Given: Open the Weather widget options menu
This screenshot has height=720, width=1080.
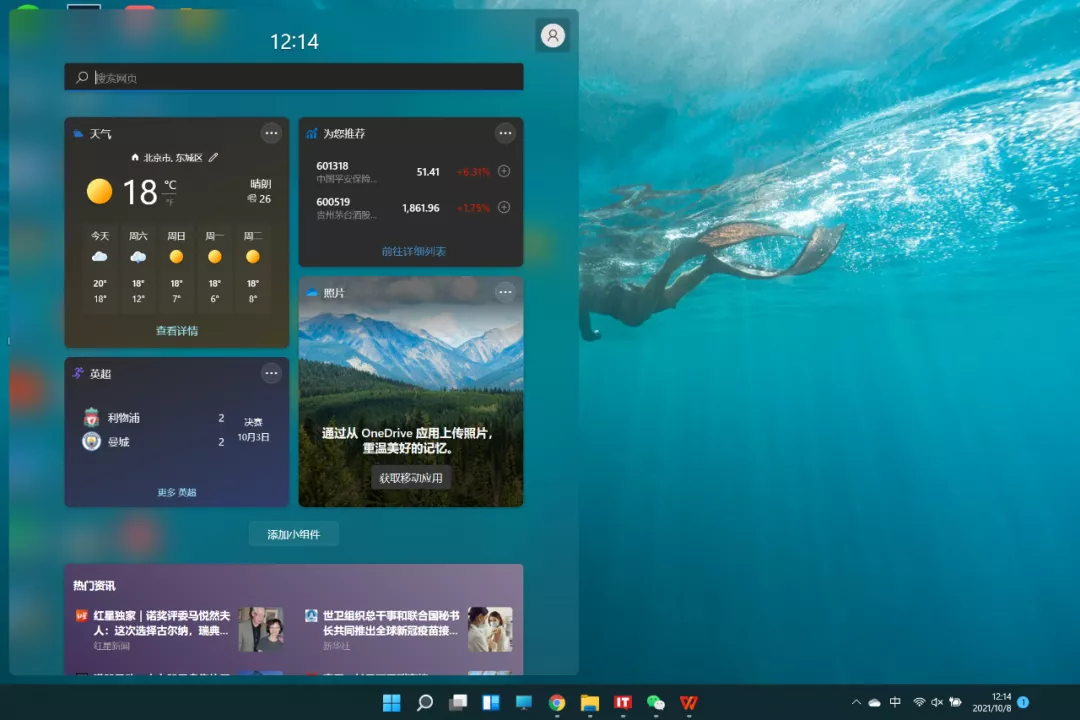Looking at the screenshot, I should 271,133.
